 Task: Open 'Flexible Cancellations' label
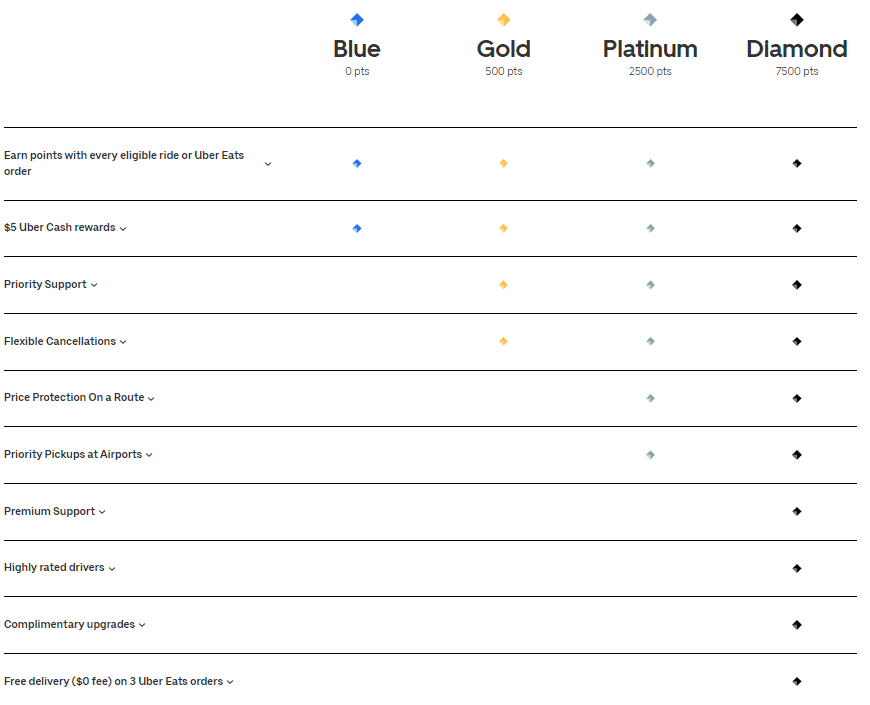coord(60,341)
